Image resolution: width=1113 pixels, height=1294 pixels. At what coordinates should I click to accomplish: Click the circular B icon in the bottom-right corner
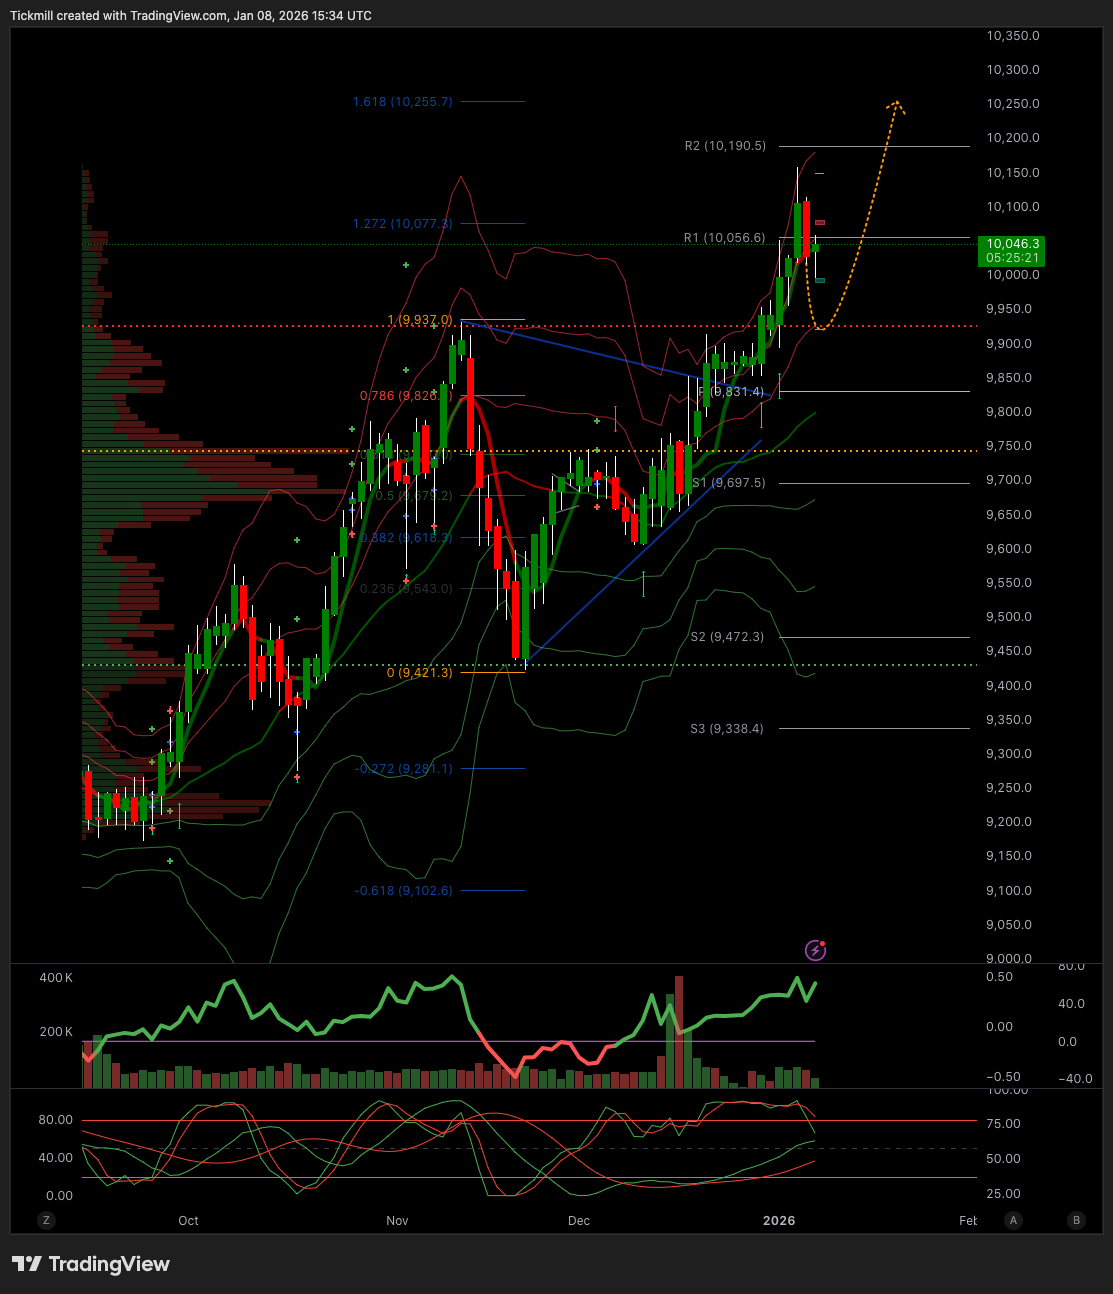click(x=1076, y=1220)
